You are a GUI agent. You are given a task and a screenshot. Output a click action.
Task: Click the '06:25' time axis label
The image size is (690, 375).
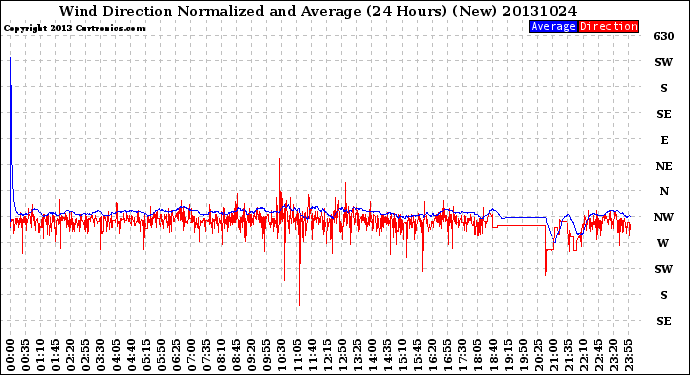pyautogui.click(x=176, y=355)
